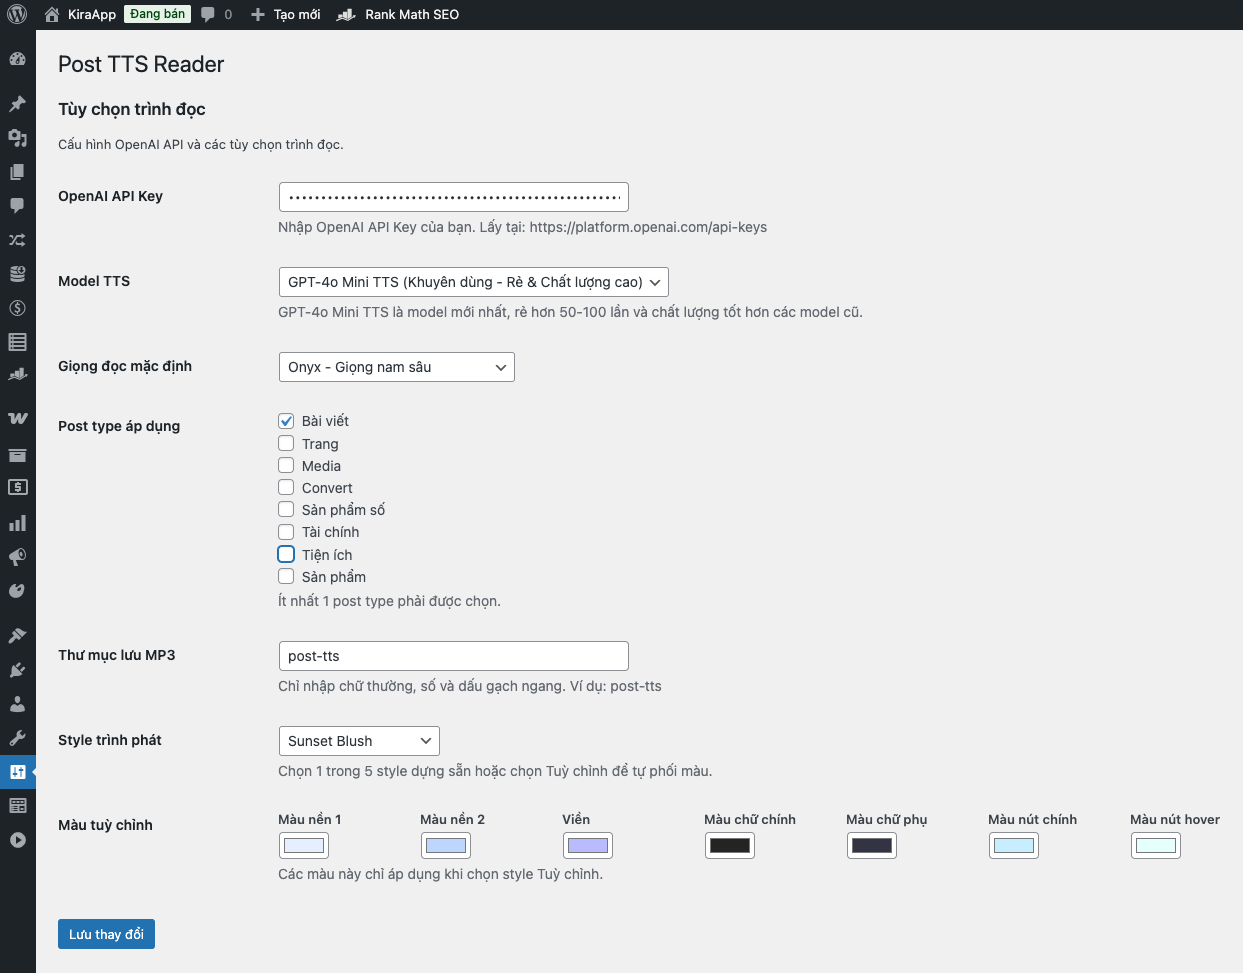Enable the Trang post type checkbox
This screenshot has width=1243, height=973.
[286, 443]
